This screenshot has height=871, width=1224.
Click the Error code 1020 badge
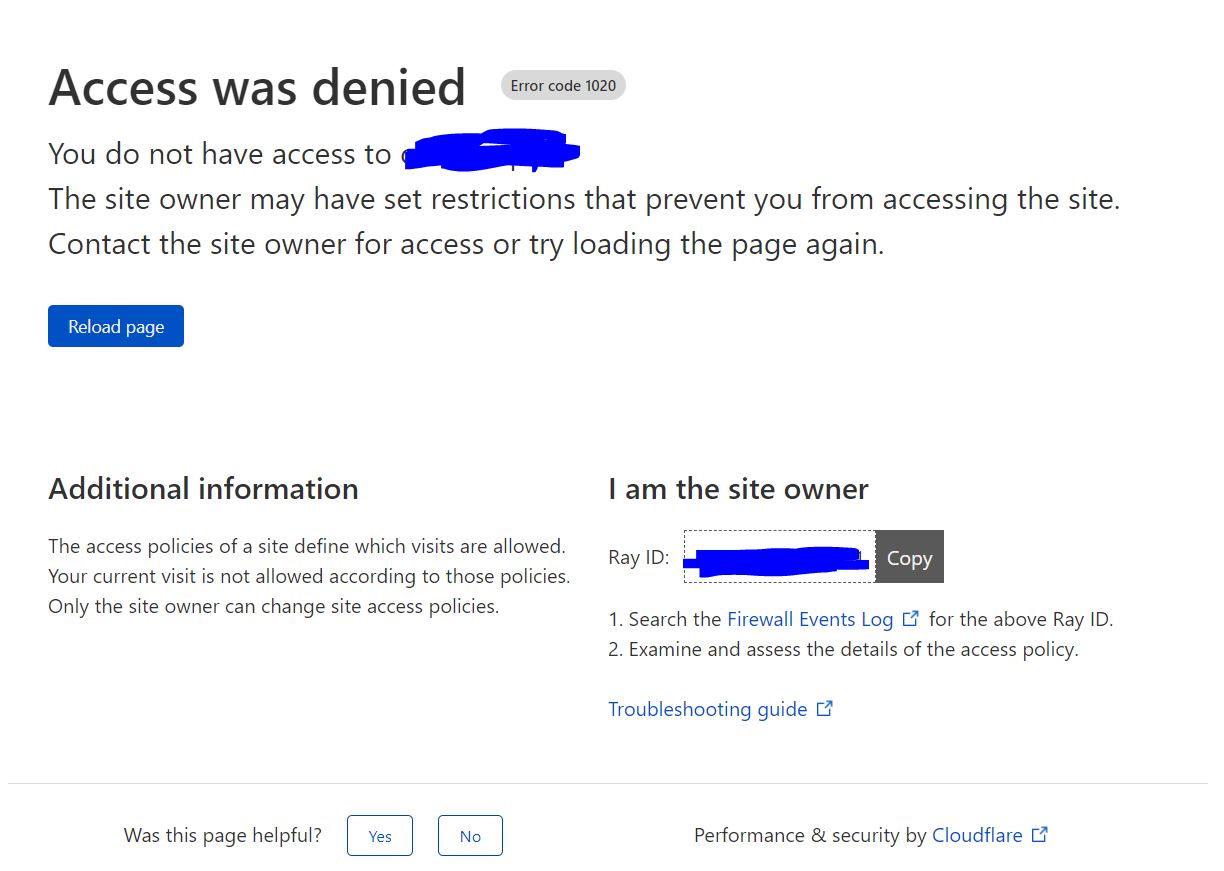tap(563, 86)
